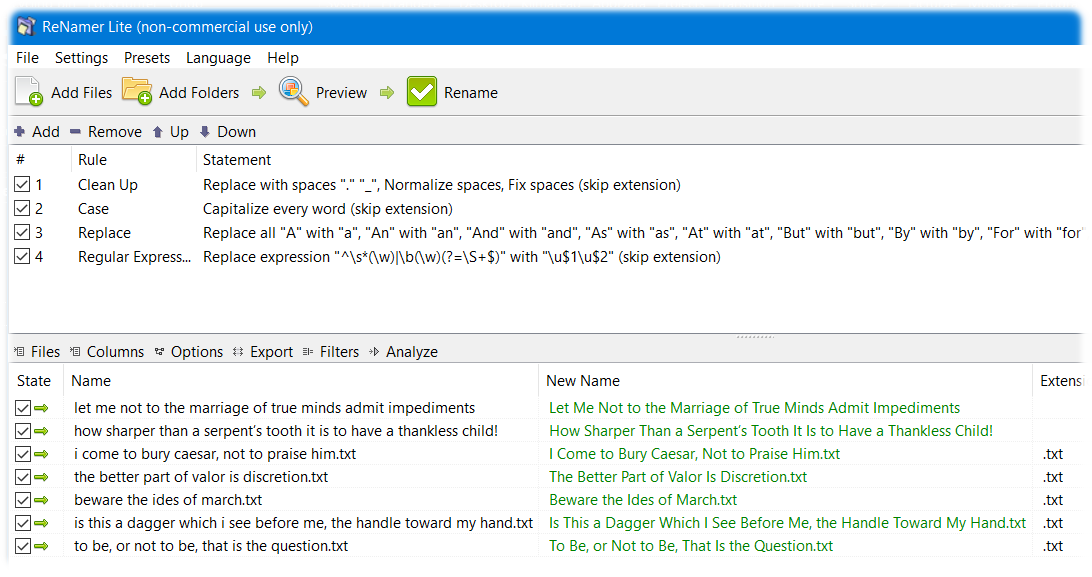Click the Add Folders button label

pyautogui.click(x=198, y=93)
